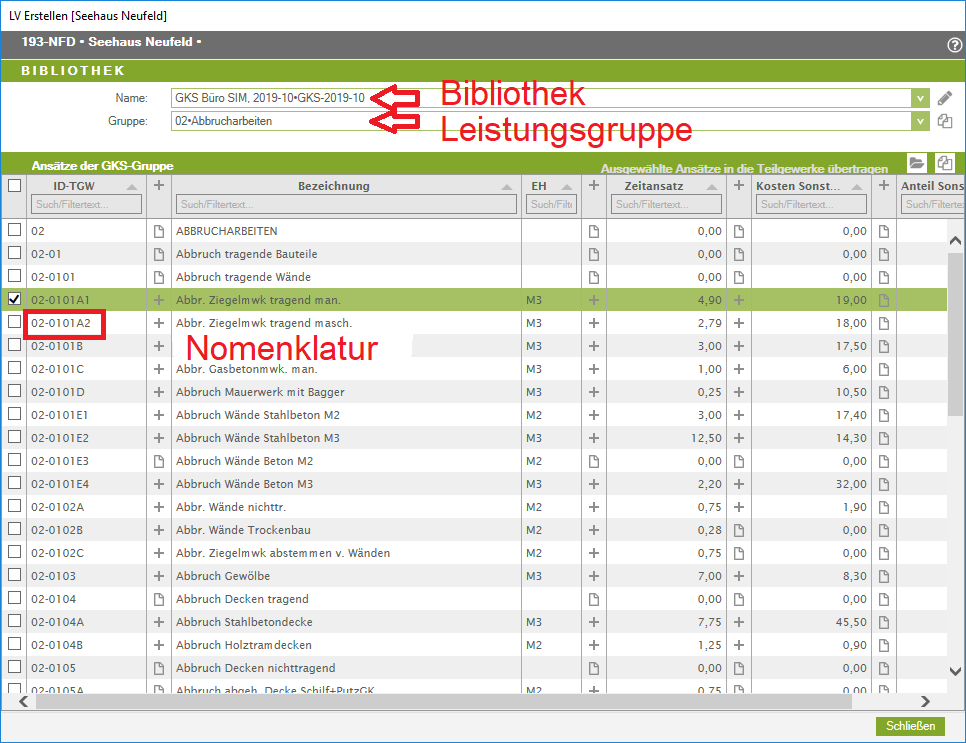Toggle the select-all checkbox in table header

click(14, 186)
